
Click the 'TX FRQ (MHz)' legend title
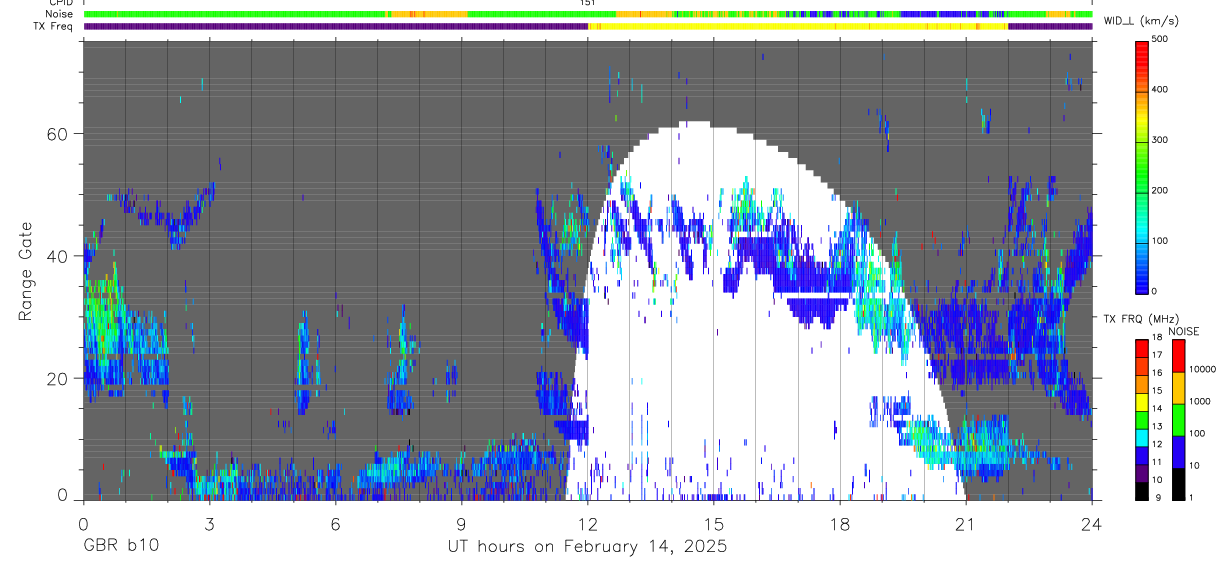point(1141,319)
